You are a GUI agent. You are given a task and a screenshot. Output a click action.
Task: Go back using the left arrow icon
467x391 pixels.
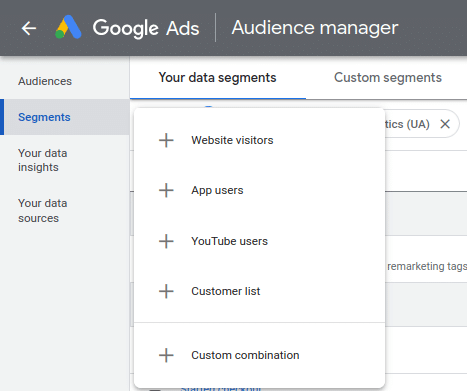click(x=29, y=28)
